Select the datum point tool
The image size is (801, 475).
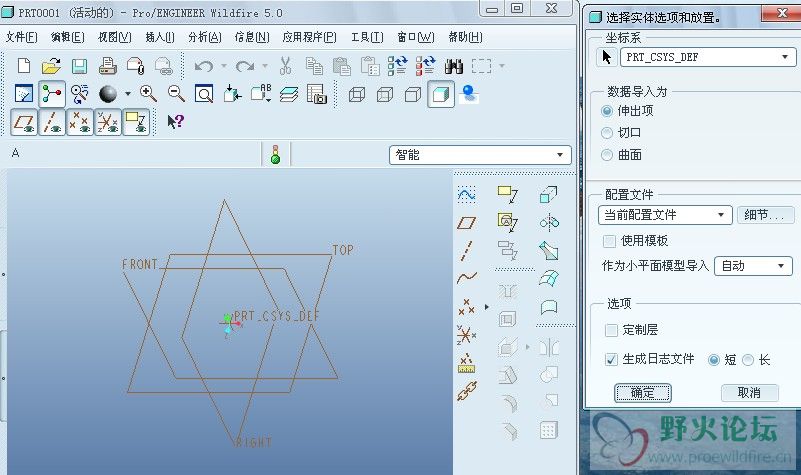coord(466,306)
